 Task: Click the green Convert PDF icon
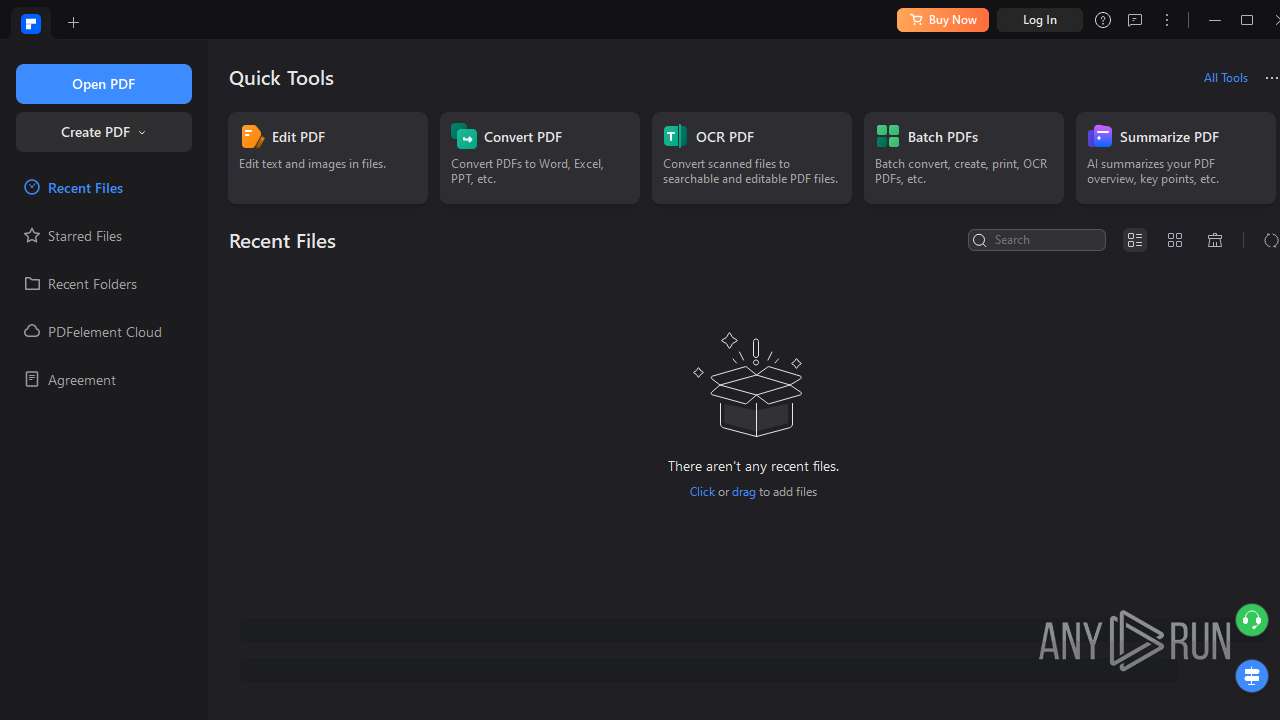pos(464,136)
